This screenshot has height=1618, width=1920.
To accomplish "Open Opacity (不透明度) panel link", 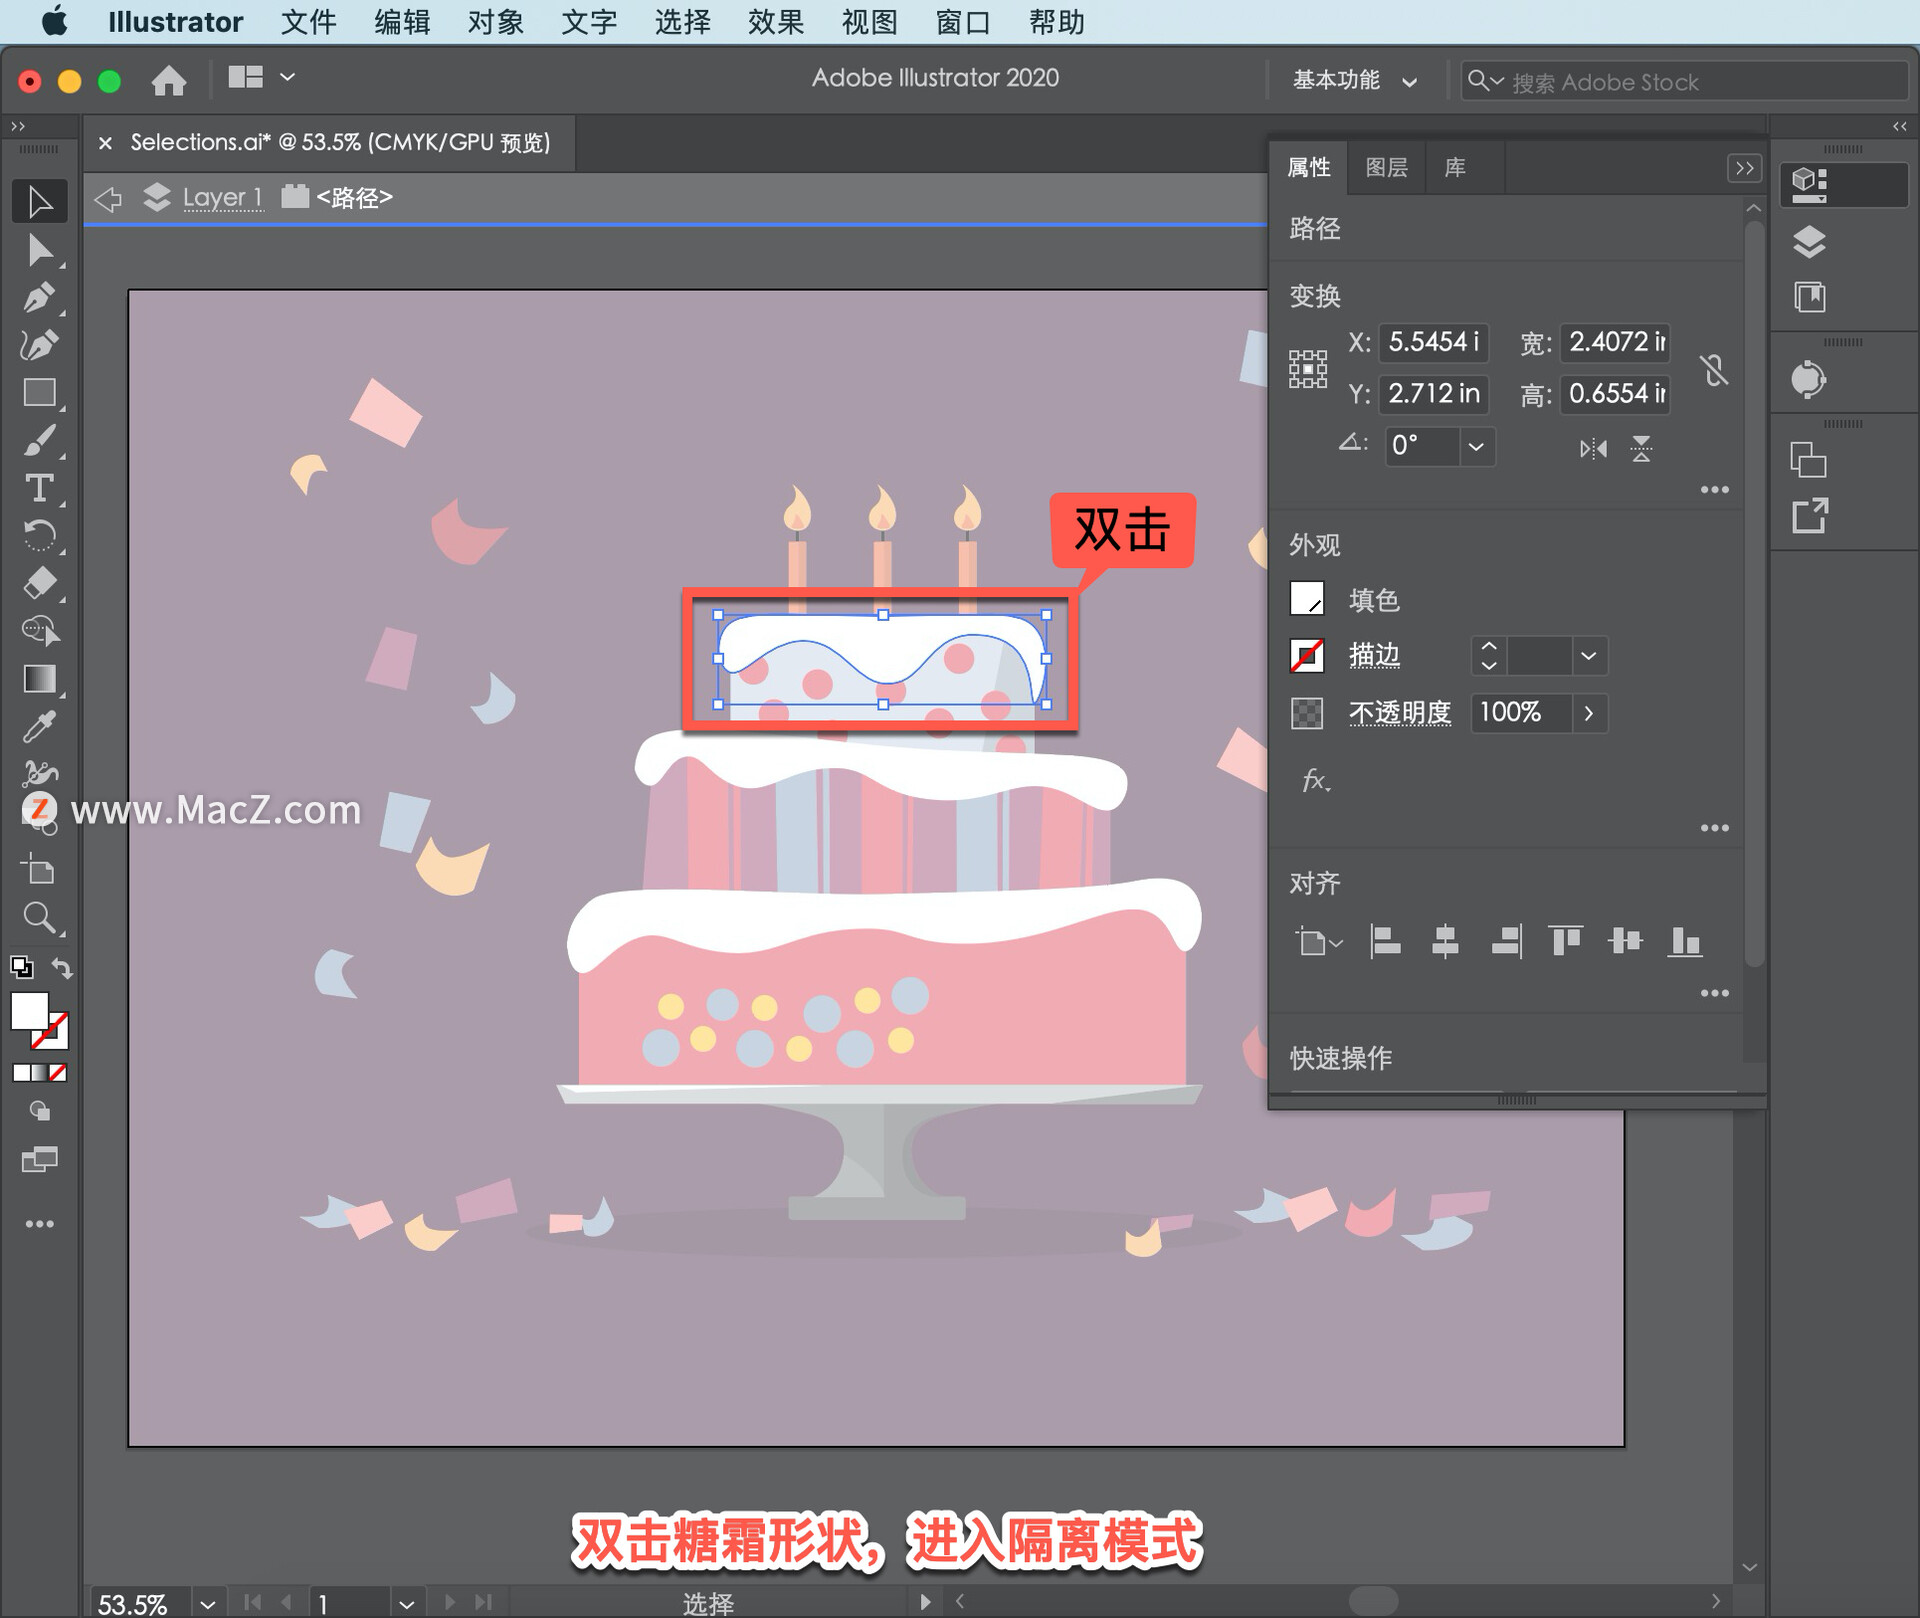I will 1399,713.
